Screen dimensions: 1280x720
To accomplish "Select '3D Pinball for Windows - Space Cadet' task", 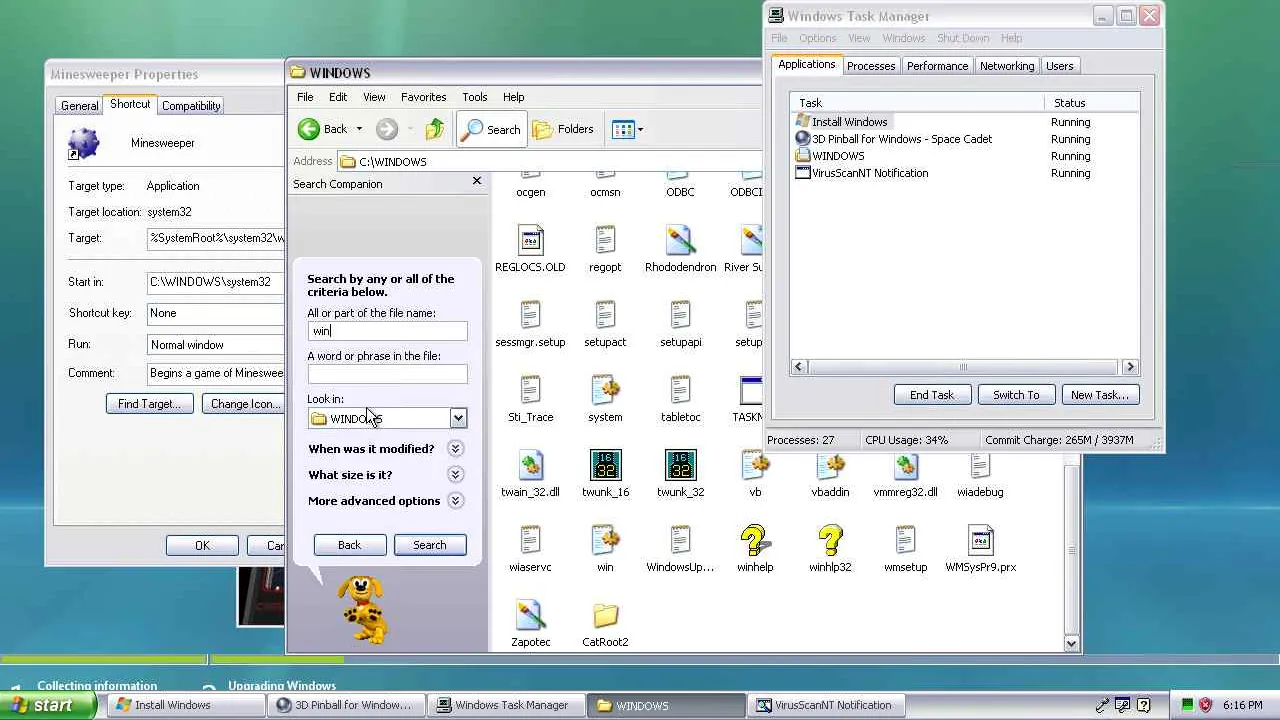I will click(x=902, y=139).
